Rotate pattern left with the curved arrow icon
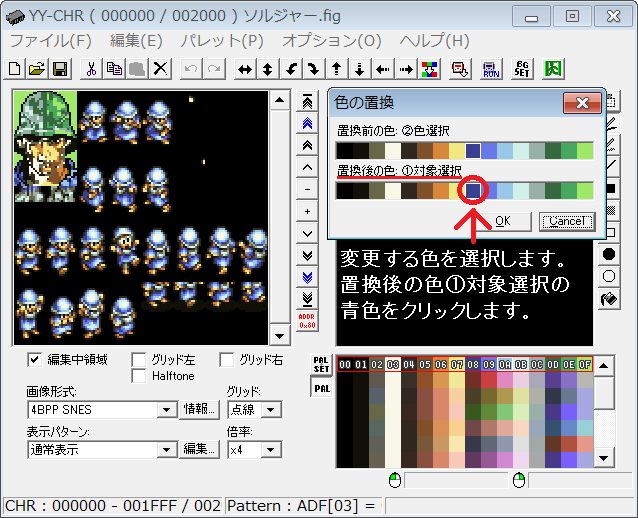 [x=291, y=69]
